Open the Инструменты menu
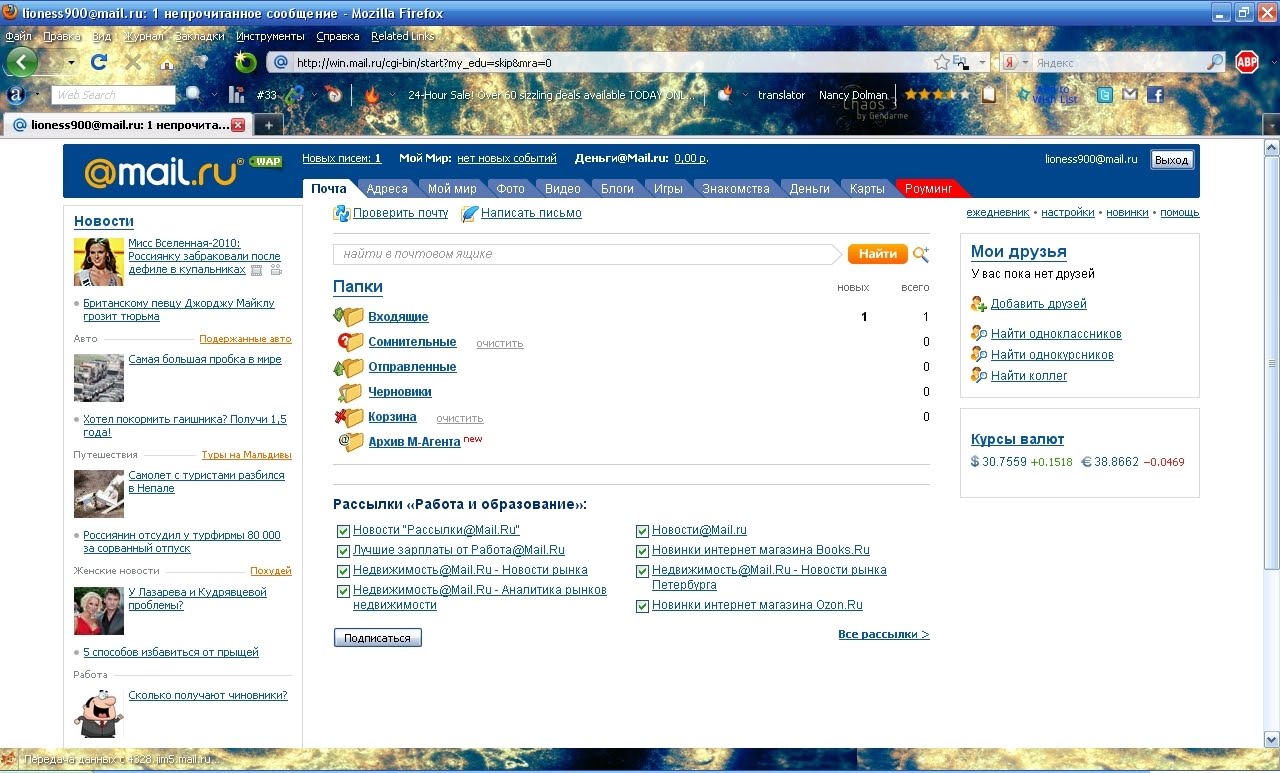 pyautogui.click(x=270, y=36)
